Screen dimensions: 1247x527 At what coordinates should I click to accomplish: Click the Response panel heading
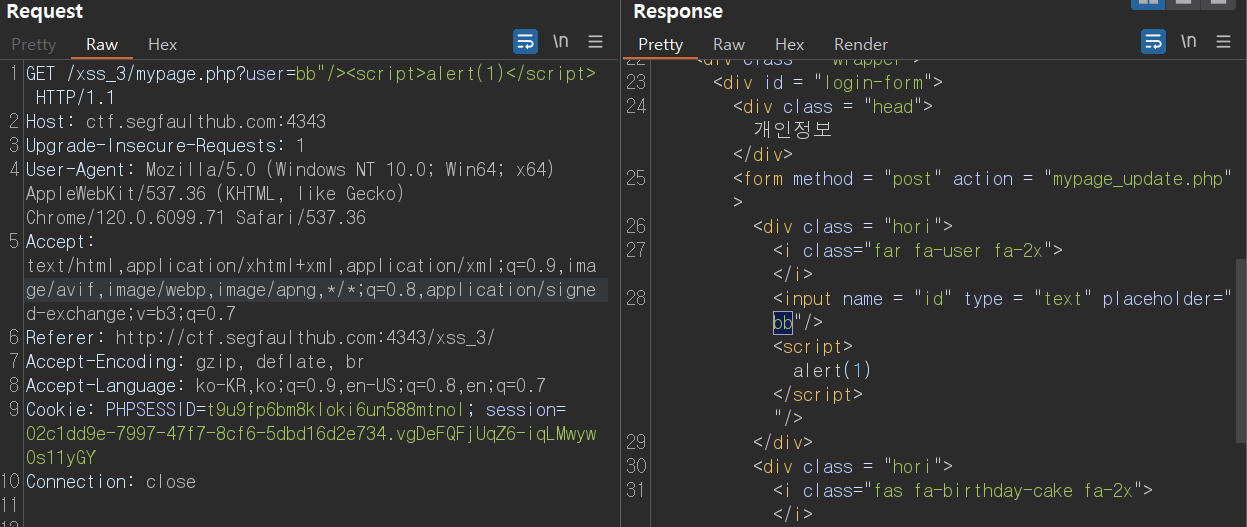click(678, 12)
